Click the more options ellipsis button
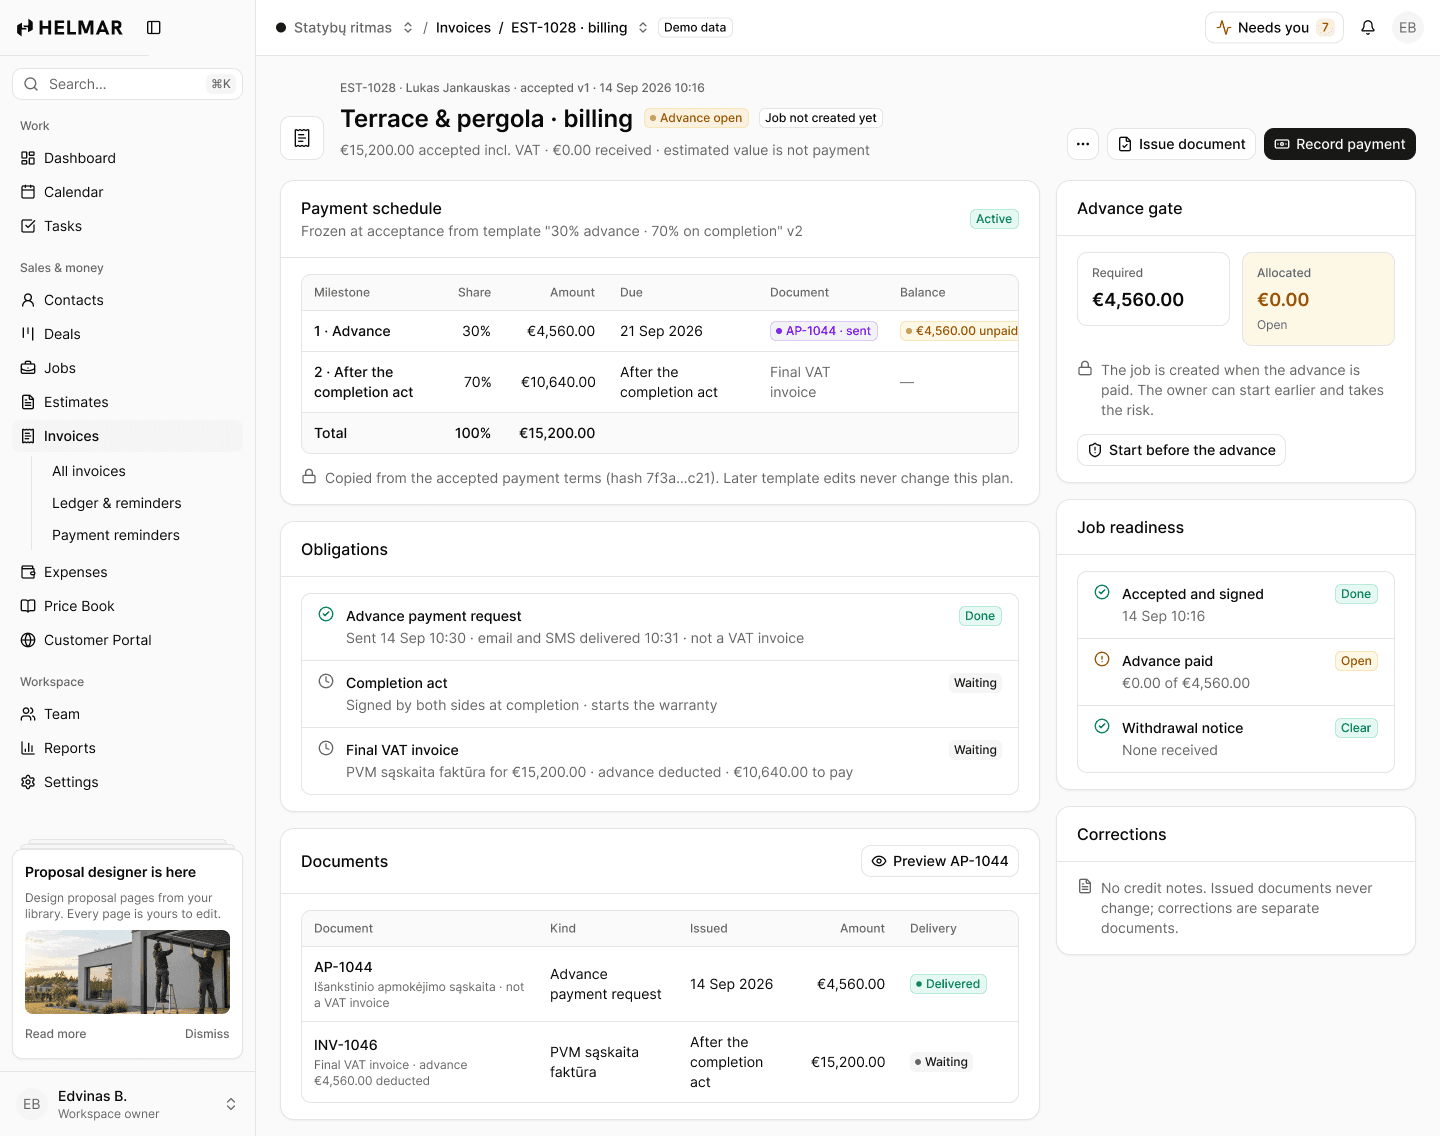The image size is (1440, 1136). [x=1083, y=144]
